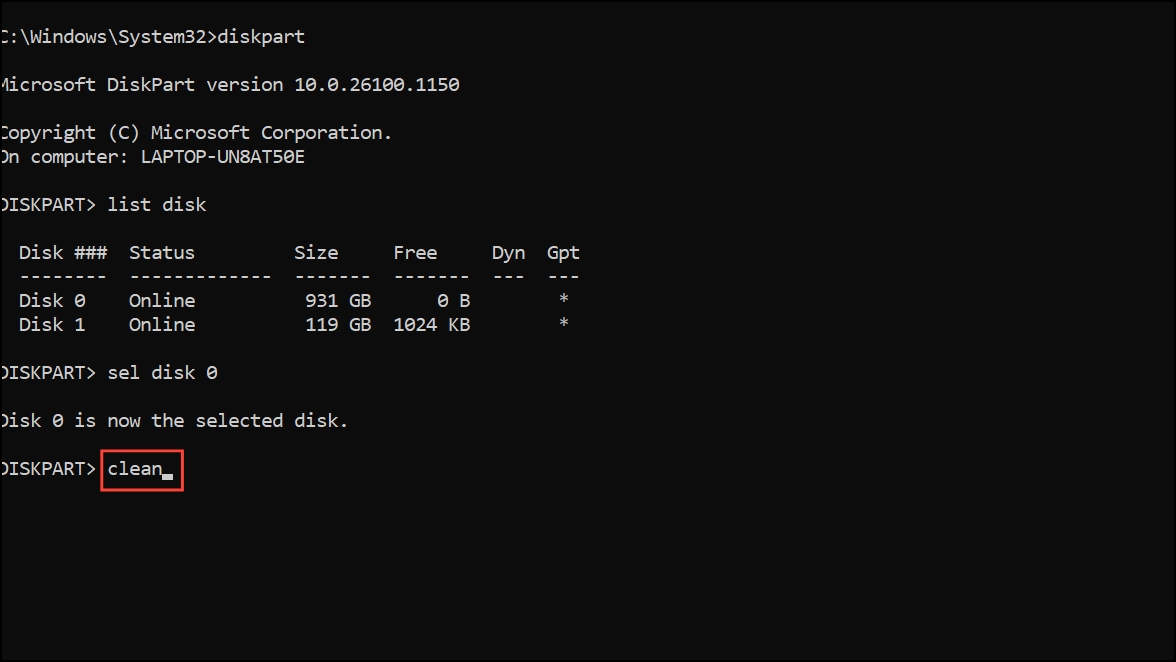Image resolution: width=1176 pixels, height=662 pixels.
Task: Click 'Disk 0 is now the selected disk' message
Action: tap(174, 421)
